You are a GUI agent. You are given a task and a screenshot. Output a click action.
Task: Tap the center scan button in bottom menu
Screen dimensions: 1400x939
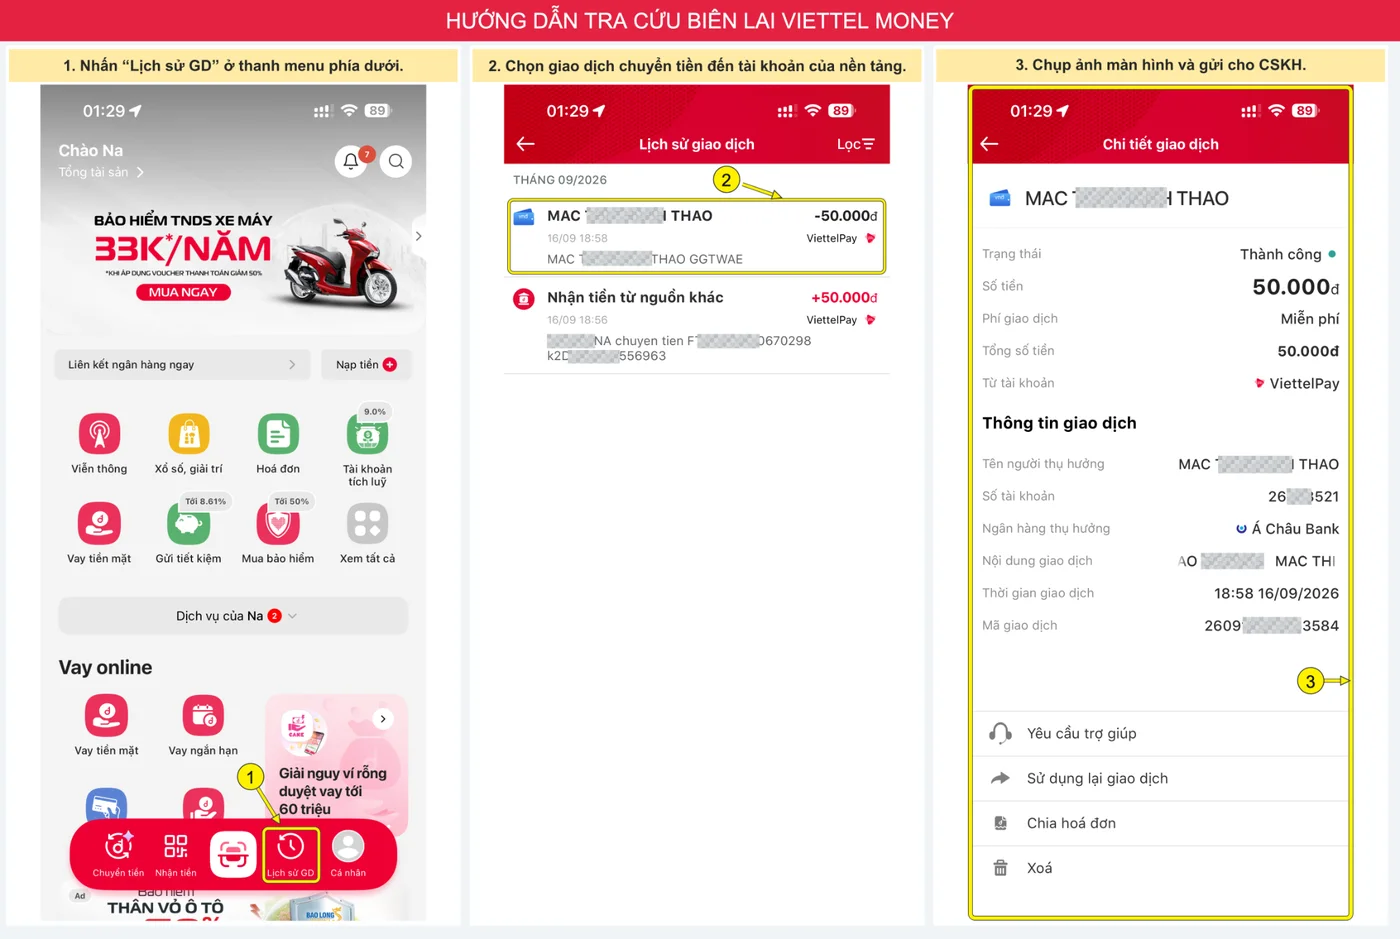(x=233, y=854)
